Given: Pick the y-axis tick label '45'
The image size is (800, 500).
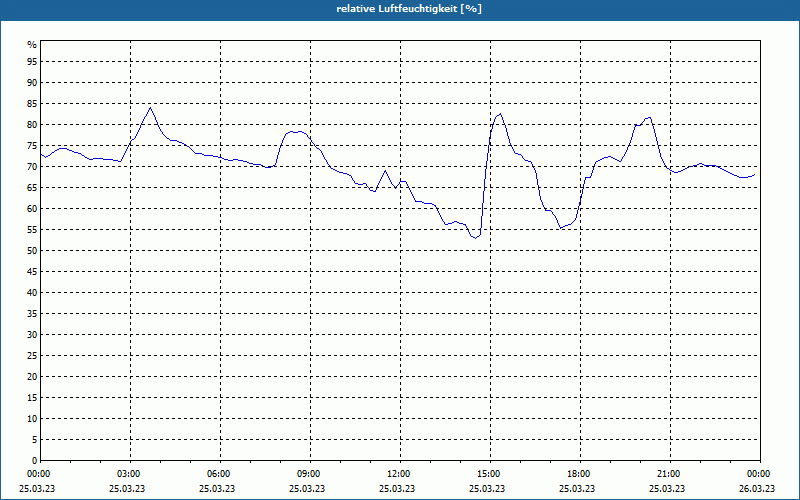Looking at the screenshot, I should point(32,271).
